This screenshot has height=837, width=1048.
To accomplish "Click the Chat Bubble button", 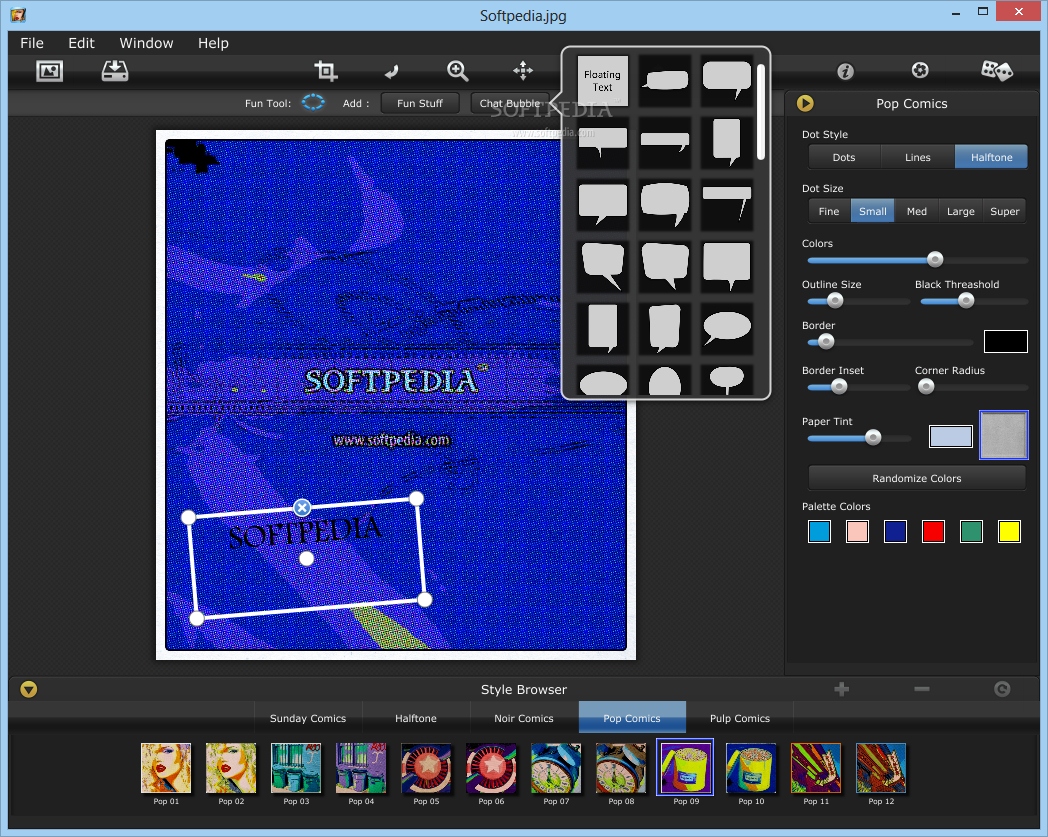I will [509, 103].
